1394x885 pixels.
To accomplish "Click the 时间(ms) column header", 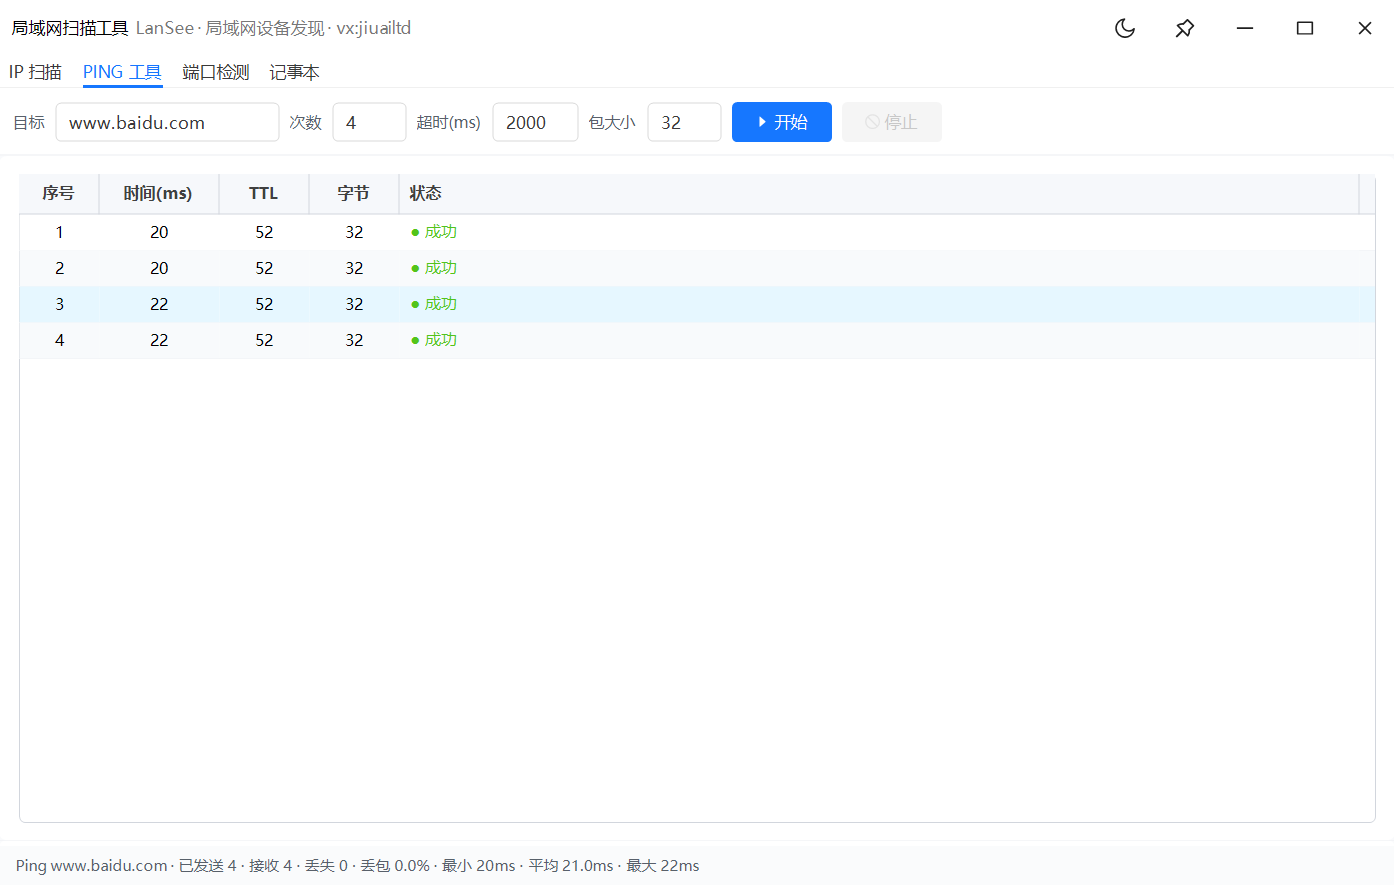I will 159,194.
